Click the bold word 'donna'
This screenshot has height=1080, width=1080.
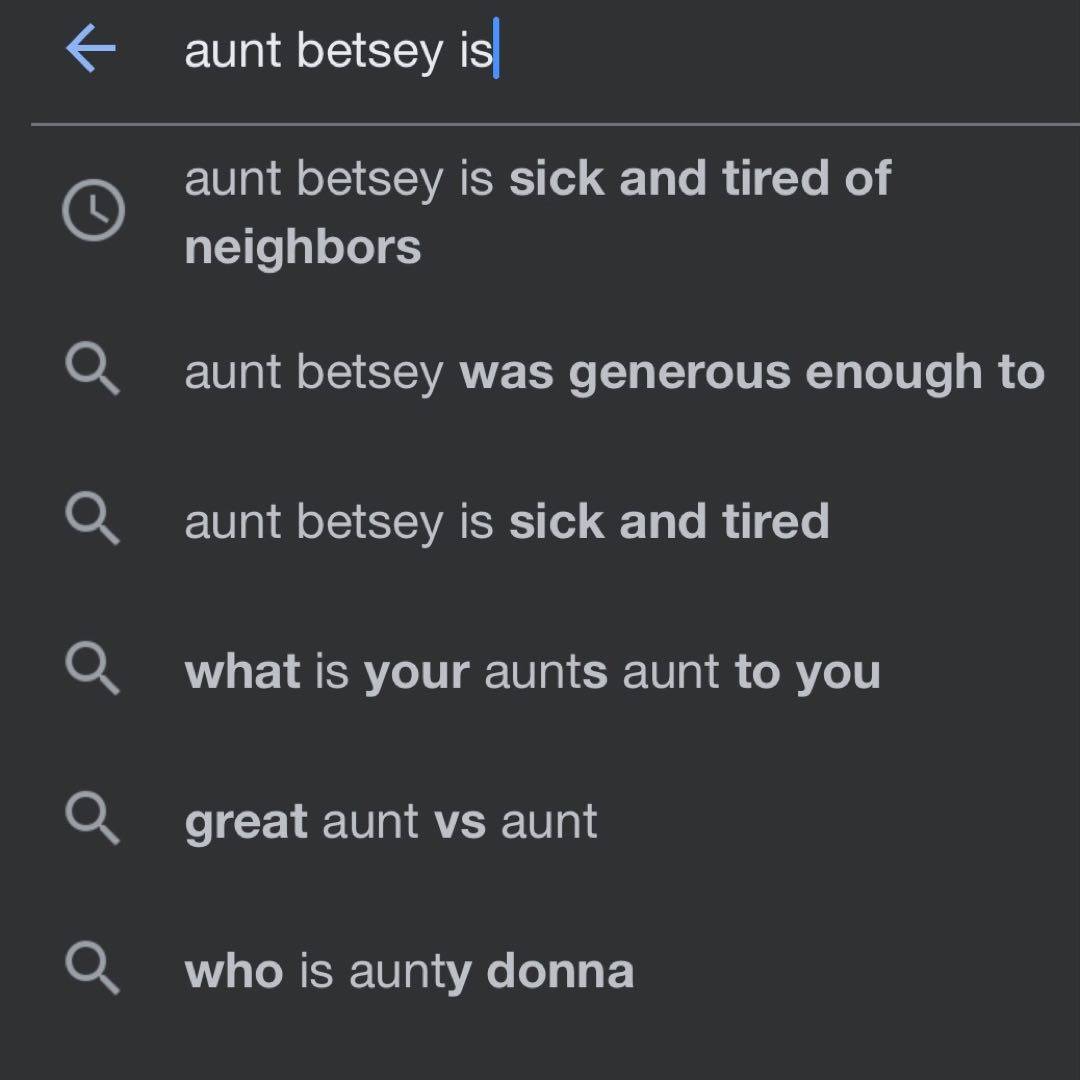560,972
